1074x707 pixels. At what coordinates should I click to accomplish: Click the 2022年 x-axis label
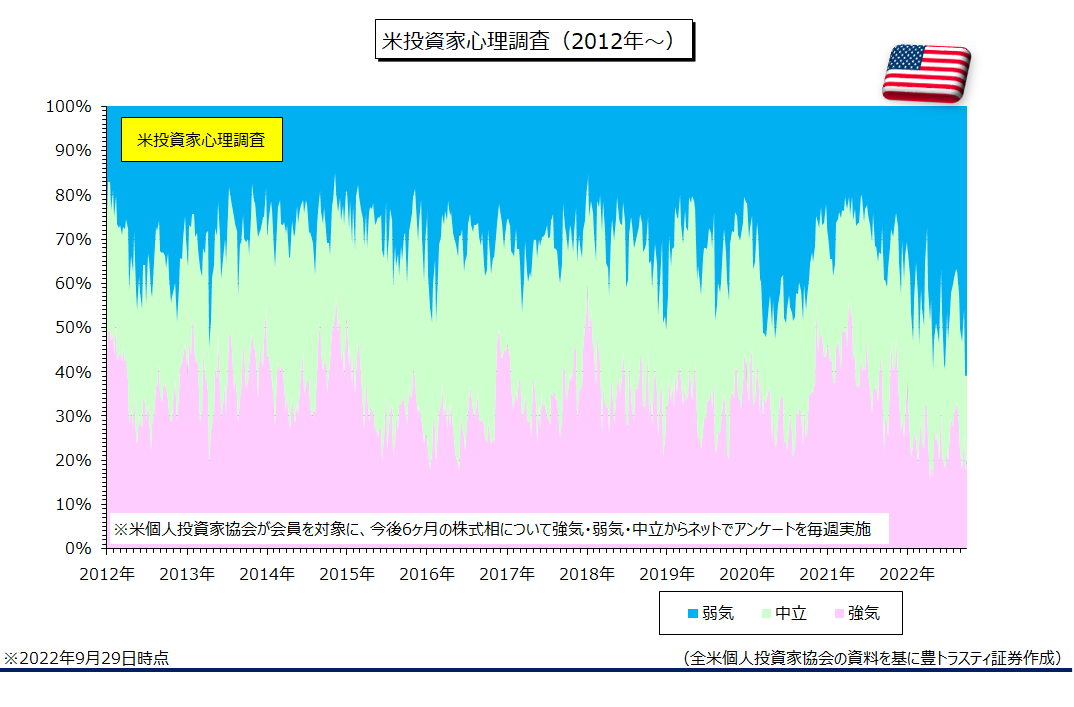tap(908, 574)
